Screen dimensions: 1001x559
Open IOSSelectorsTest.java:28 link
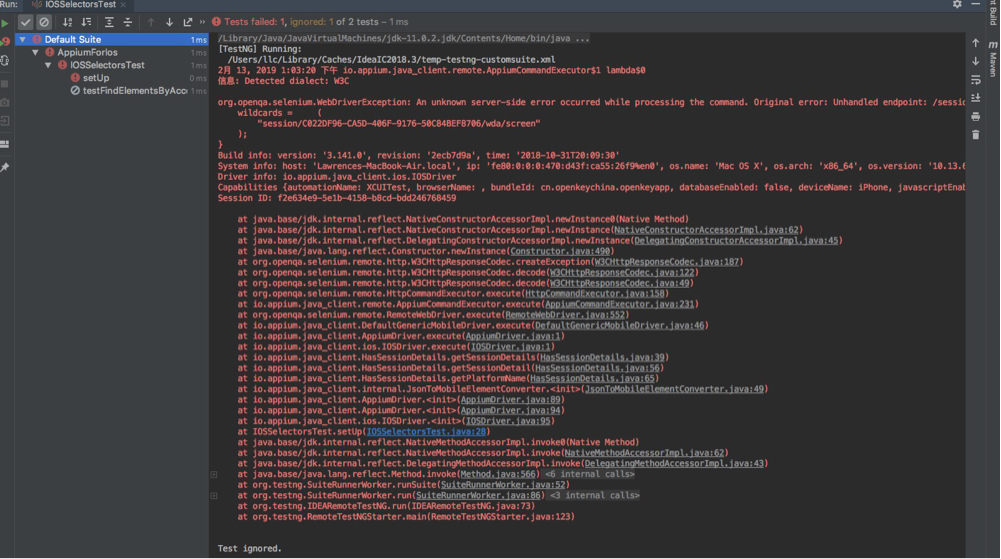click(426, 431)
